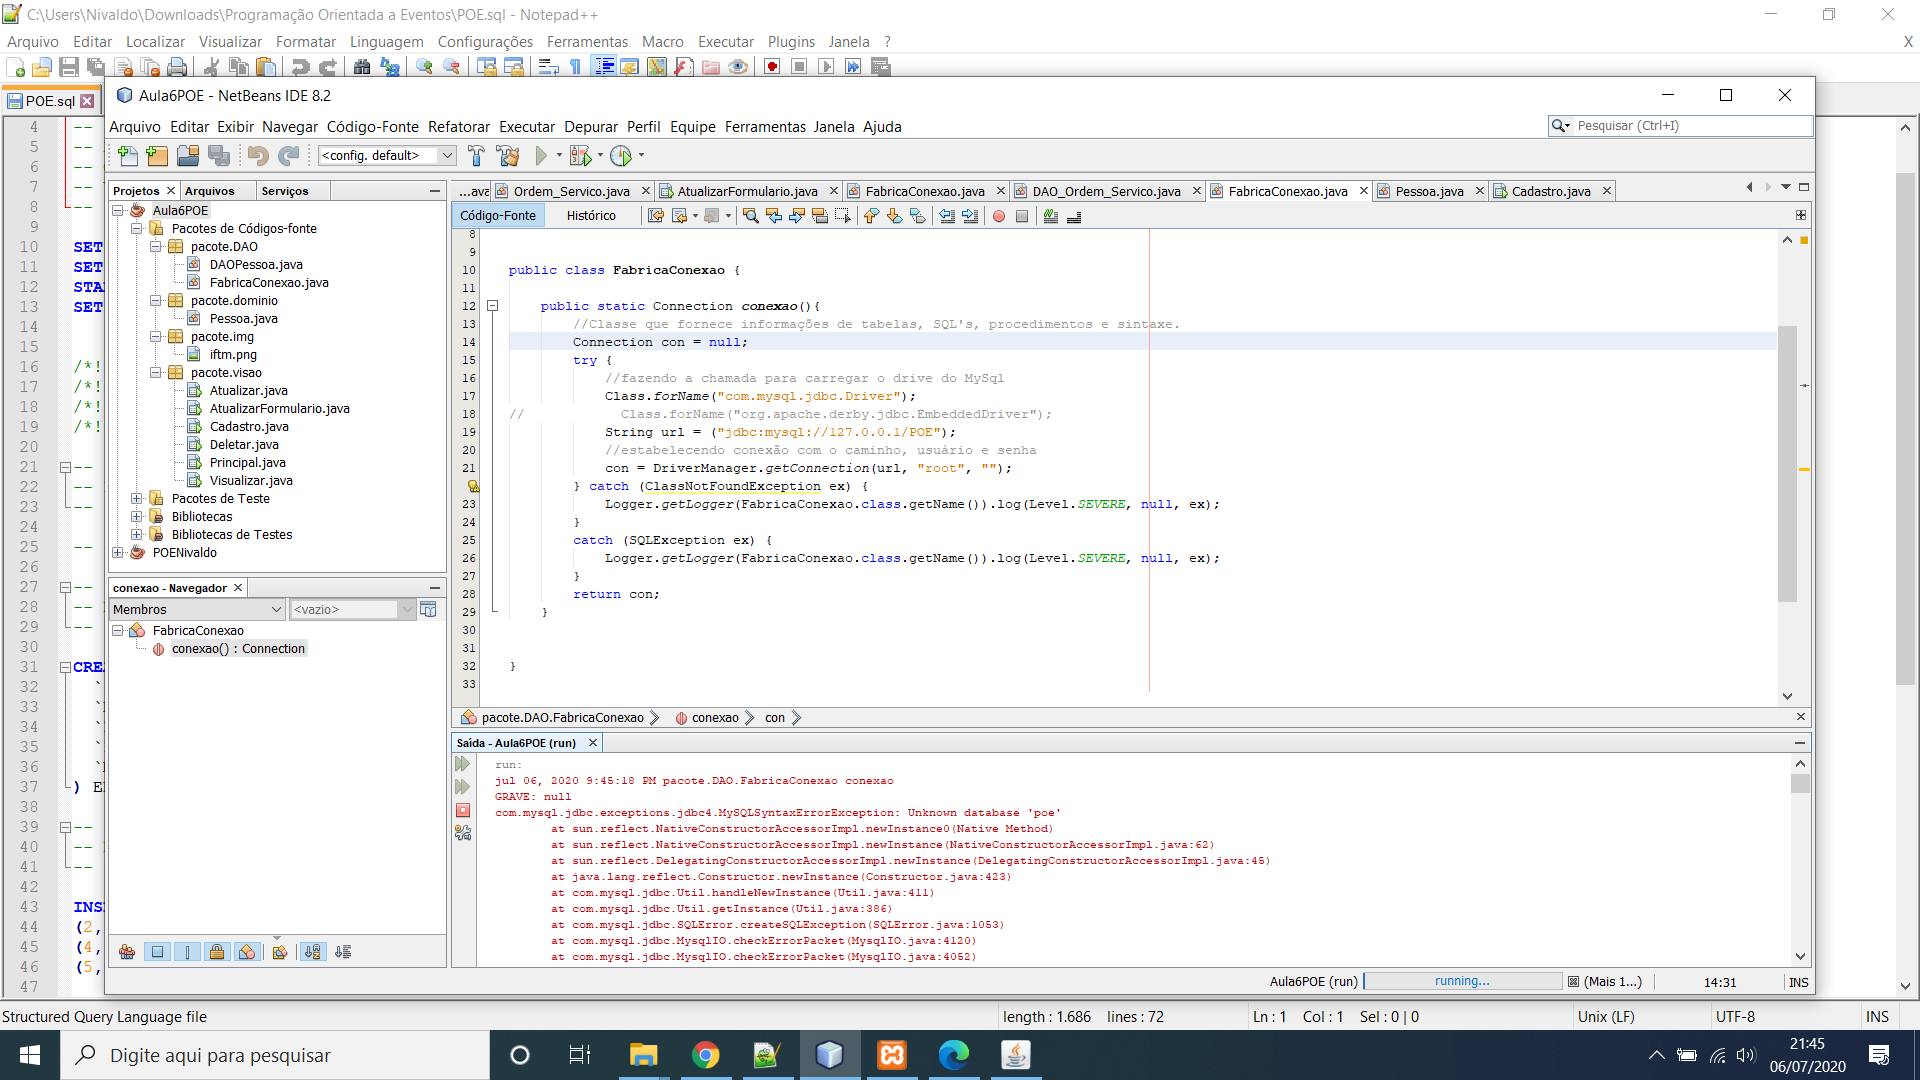Open the config. default dropdown
The width and height of the screenshot is (1920, 1080).
coord(447,155)
